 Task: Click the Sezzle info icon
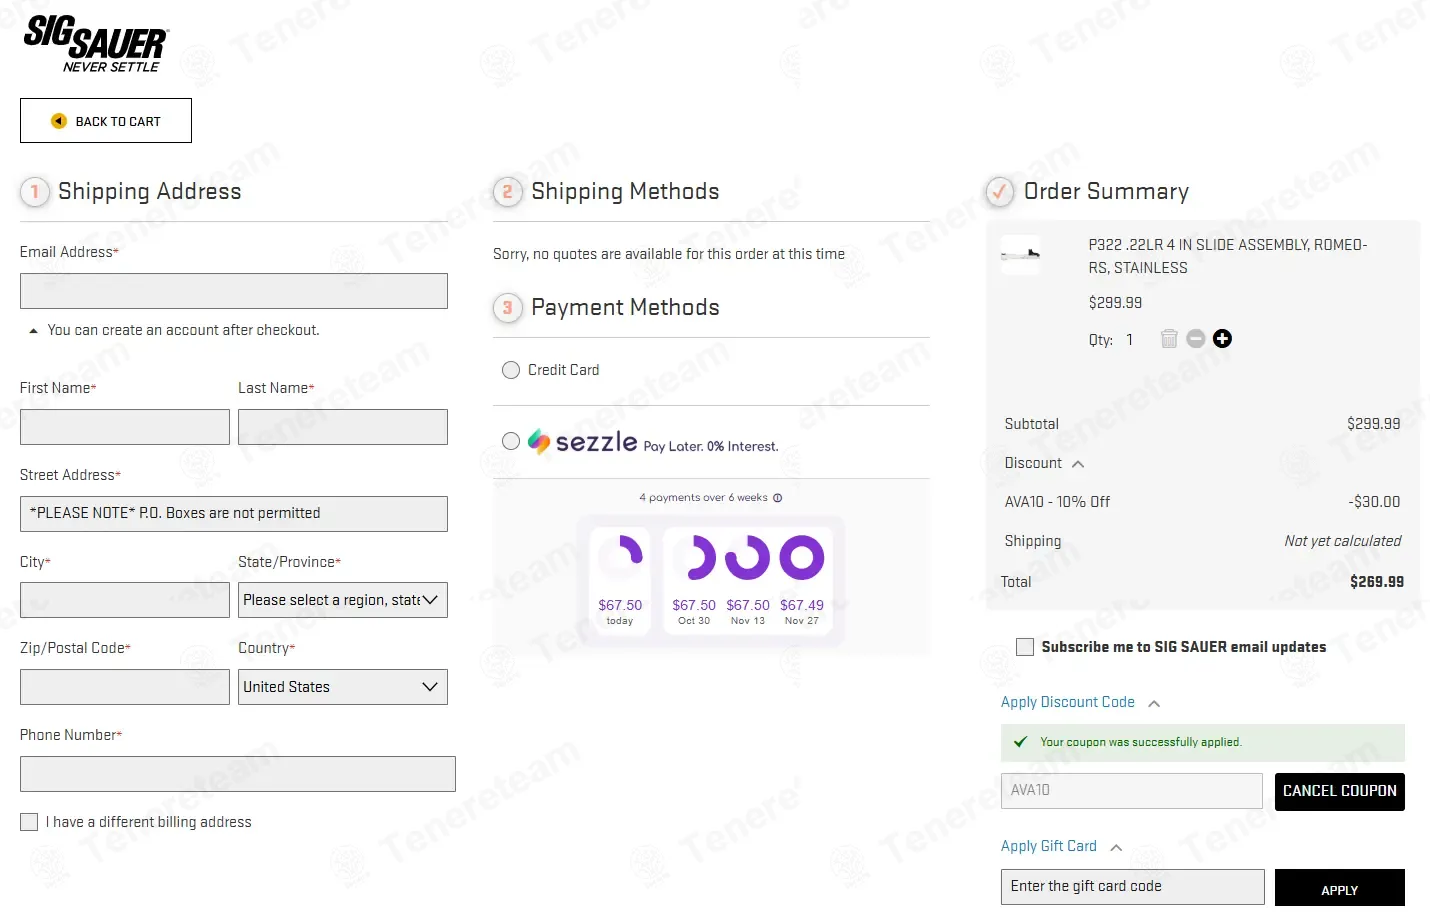pos(778,498)
